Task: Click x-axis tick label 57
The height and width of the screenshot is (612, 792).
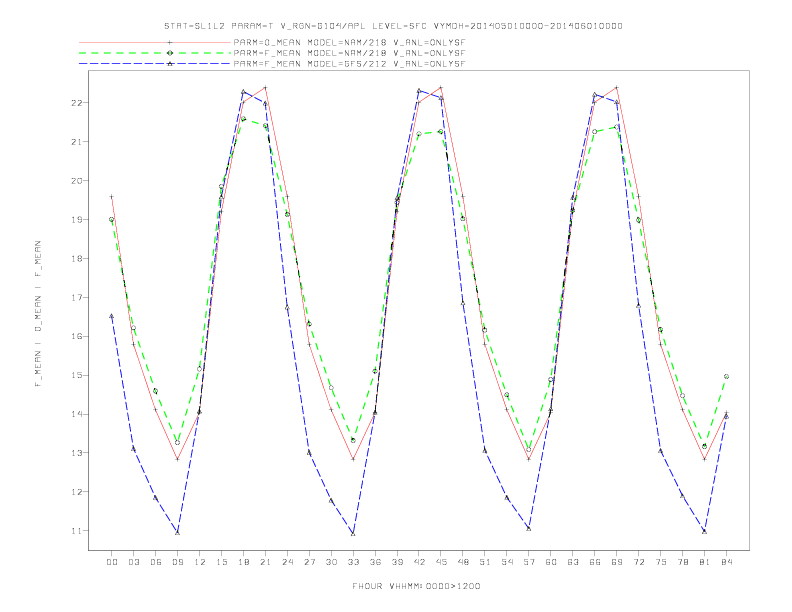Action: tap(529, 562)
